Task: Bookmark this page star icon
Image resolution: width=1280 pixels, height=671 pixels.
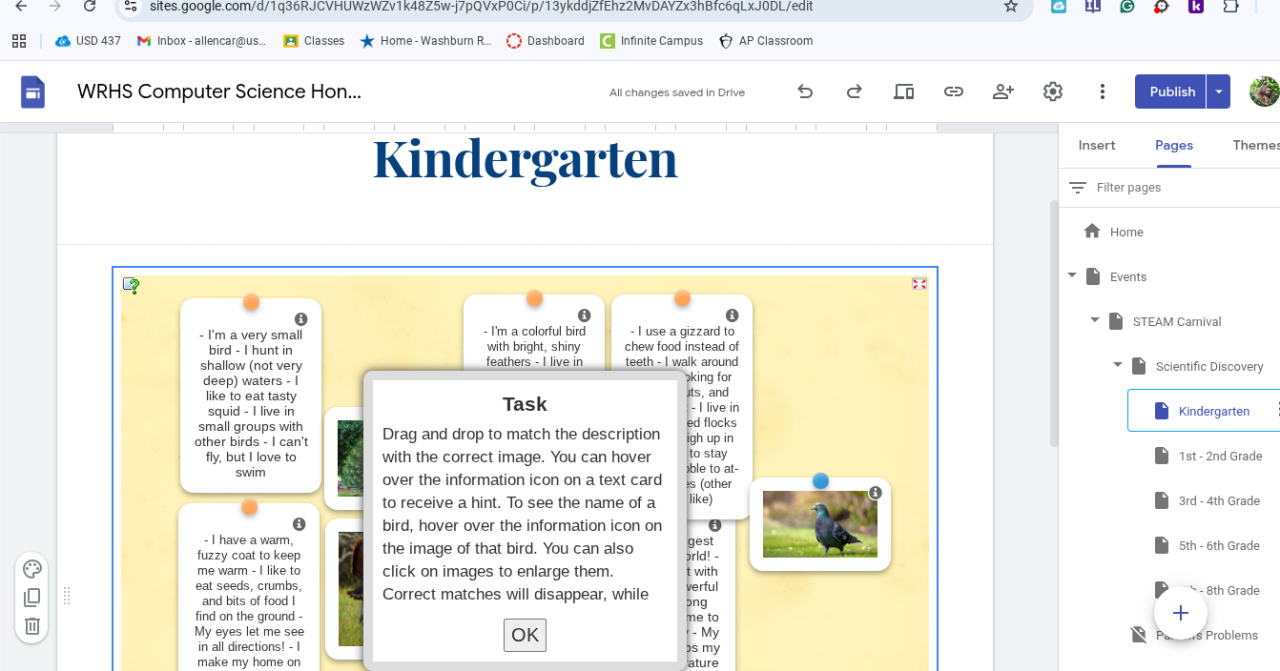Action: 1011,6
